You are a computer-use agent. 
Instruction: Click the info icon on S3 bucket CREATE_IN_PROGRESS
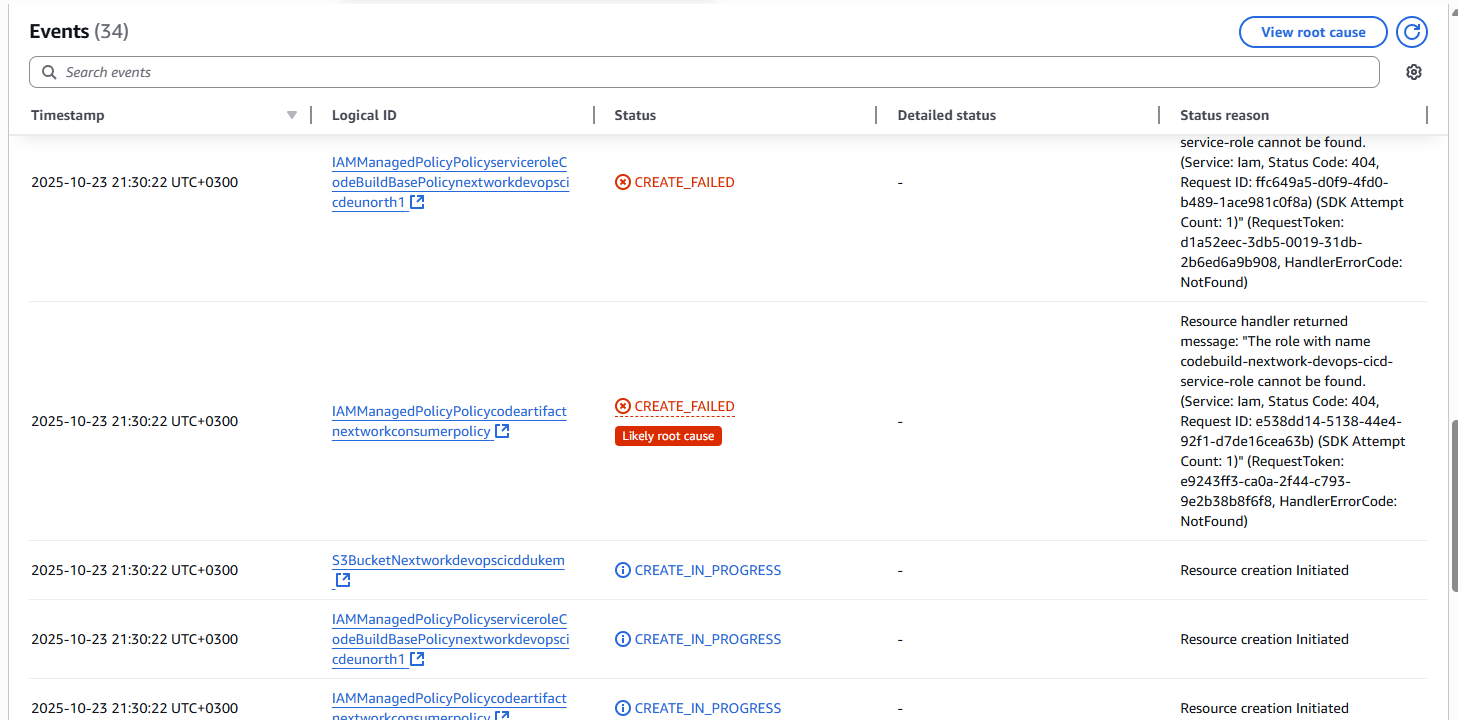623,570
